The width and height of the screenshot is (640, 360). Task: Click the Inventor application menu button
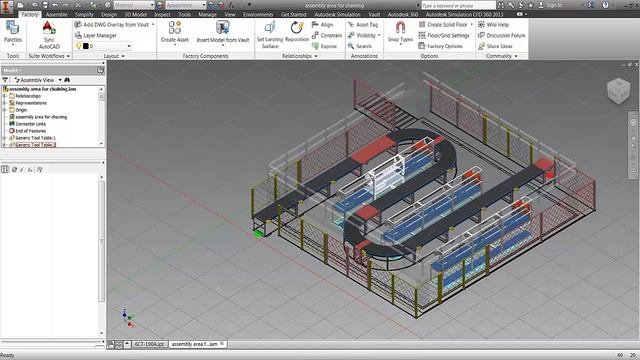(x=7, y=6)
